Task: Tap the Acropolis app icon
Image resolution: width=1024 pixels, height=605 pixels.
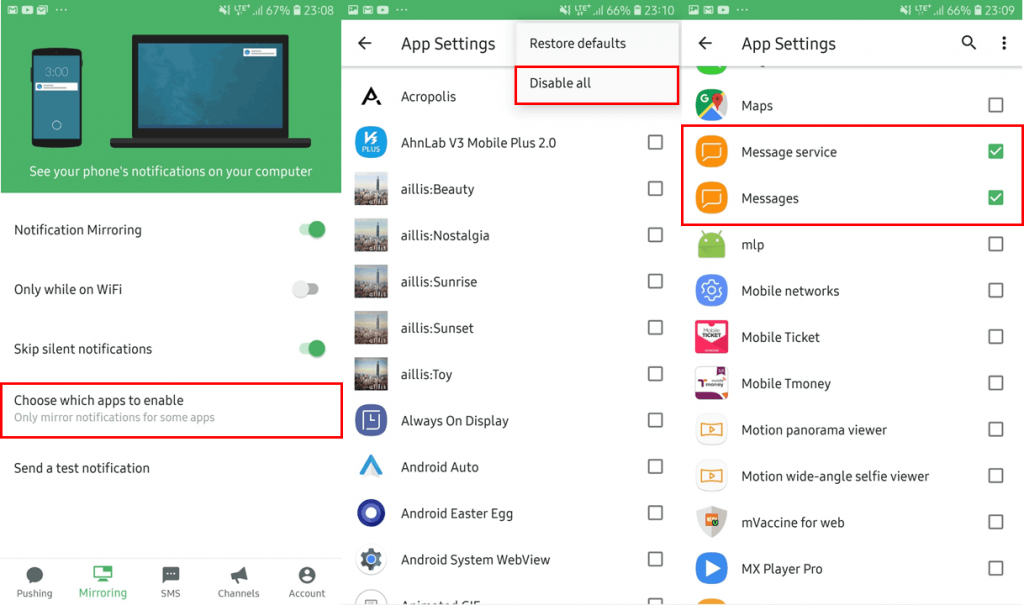Action: point(372,97)
